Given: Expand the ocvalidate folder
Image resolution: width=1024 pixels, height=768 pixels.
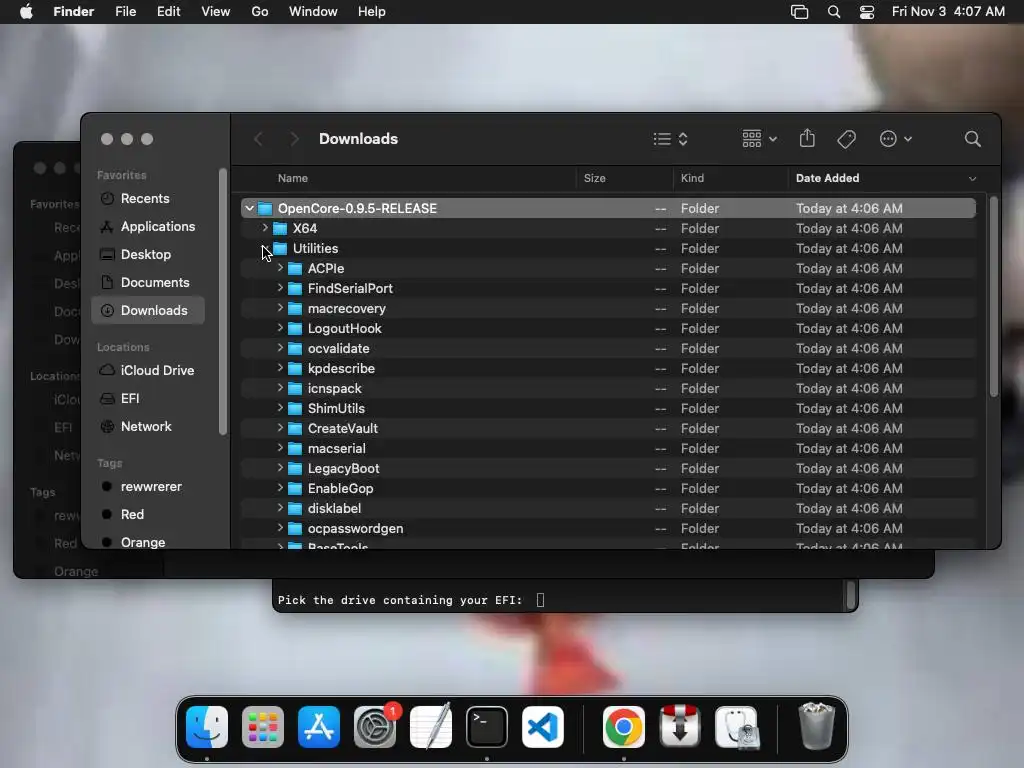Looking at the screenshot, I should pyautogui.click(x=280, y=348).
